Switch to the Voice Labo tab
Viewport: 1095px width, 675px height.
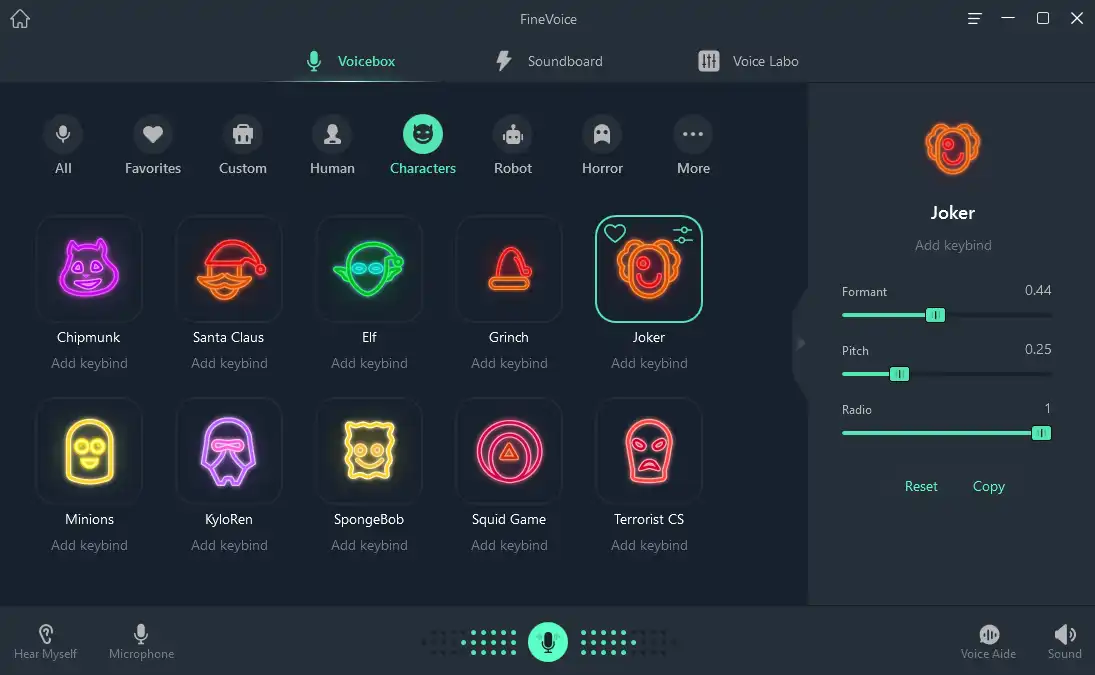click(748, 61)
